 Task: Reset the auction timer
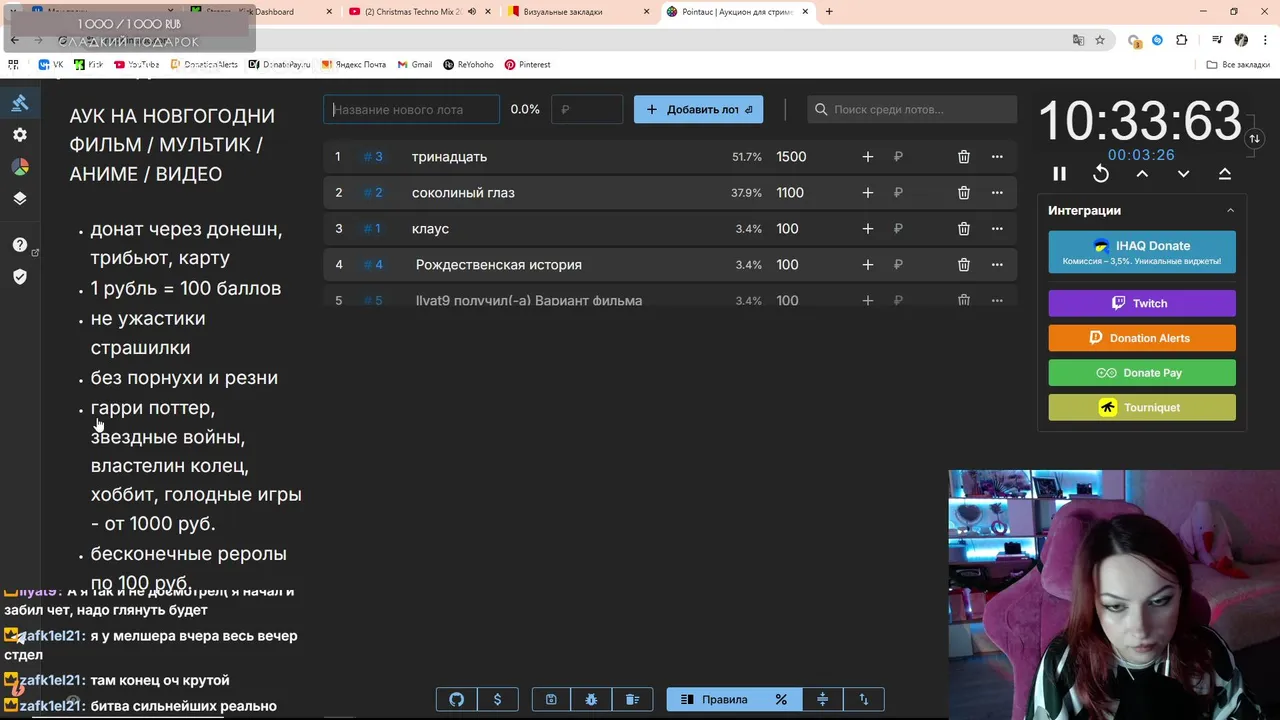coord(1101,174)
